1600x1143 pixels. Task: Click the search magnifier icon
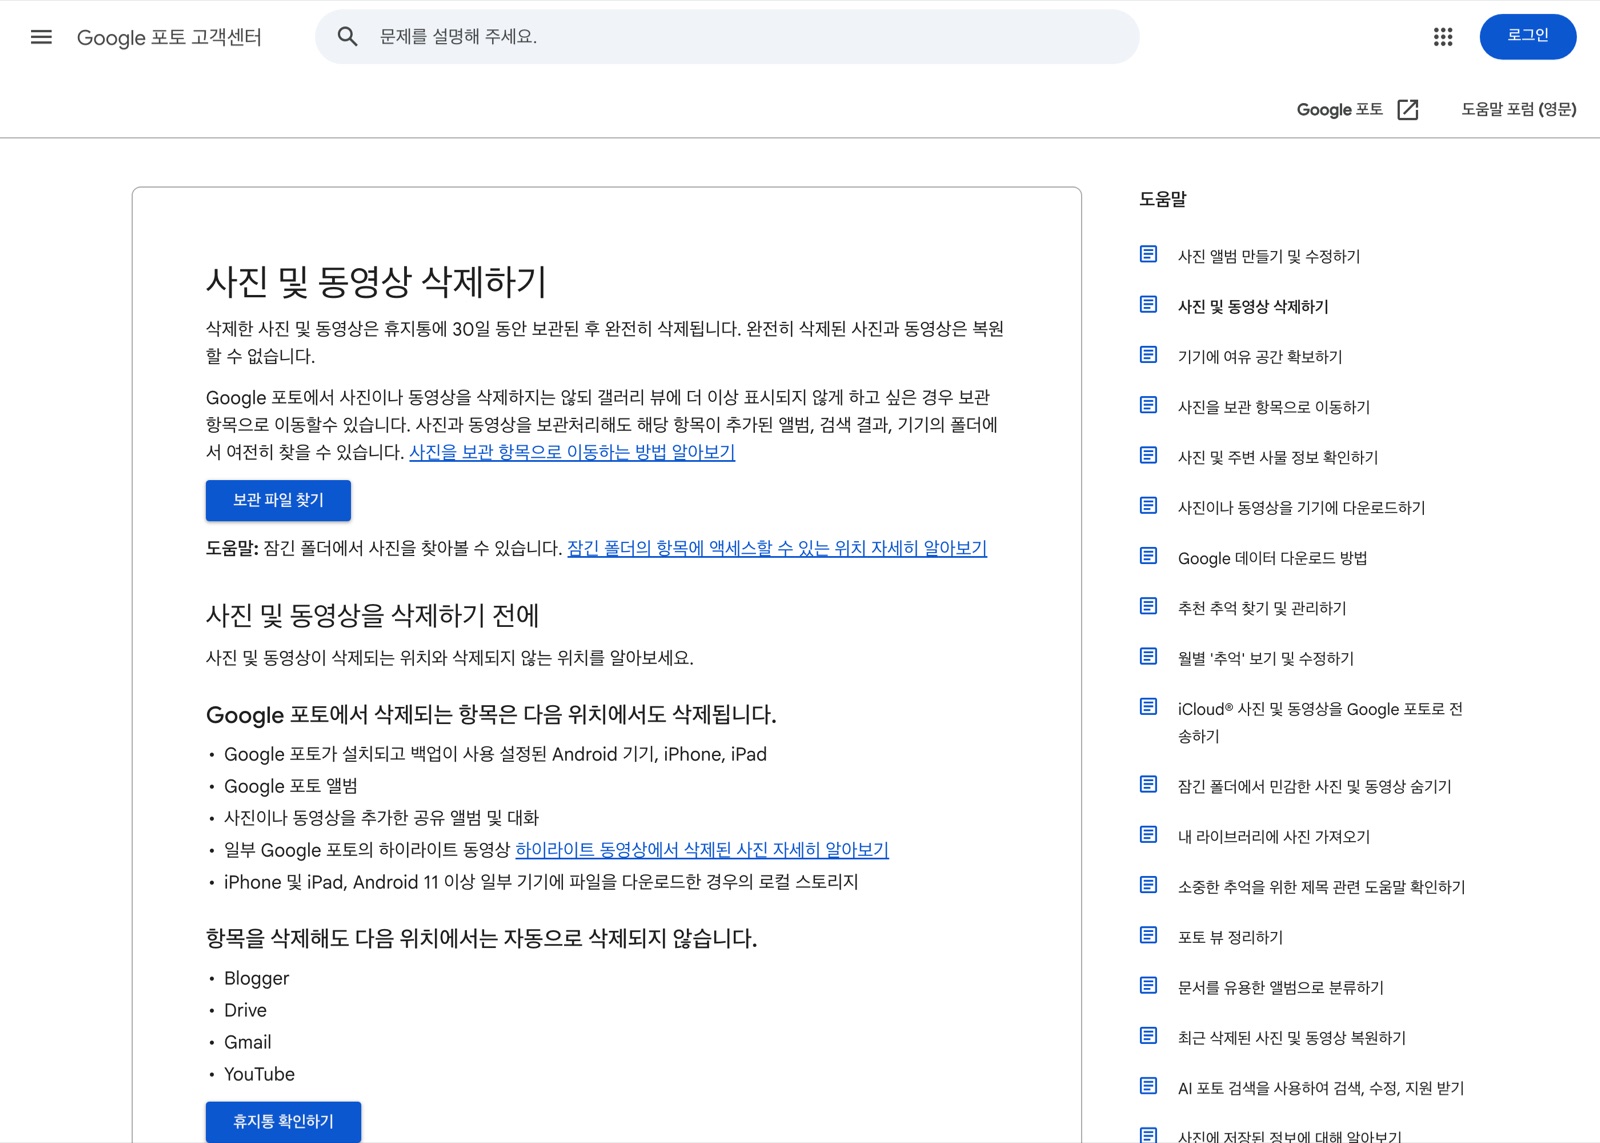click(x=347, y=37)
